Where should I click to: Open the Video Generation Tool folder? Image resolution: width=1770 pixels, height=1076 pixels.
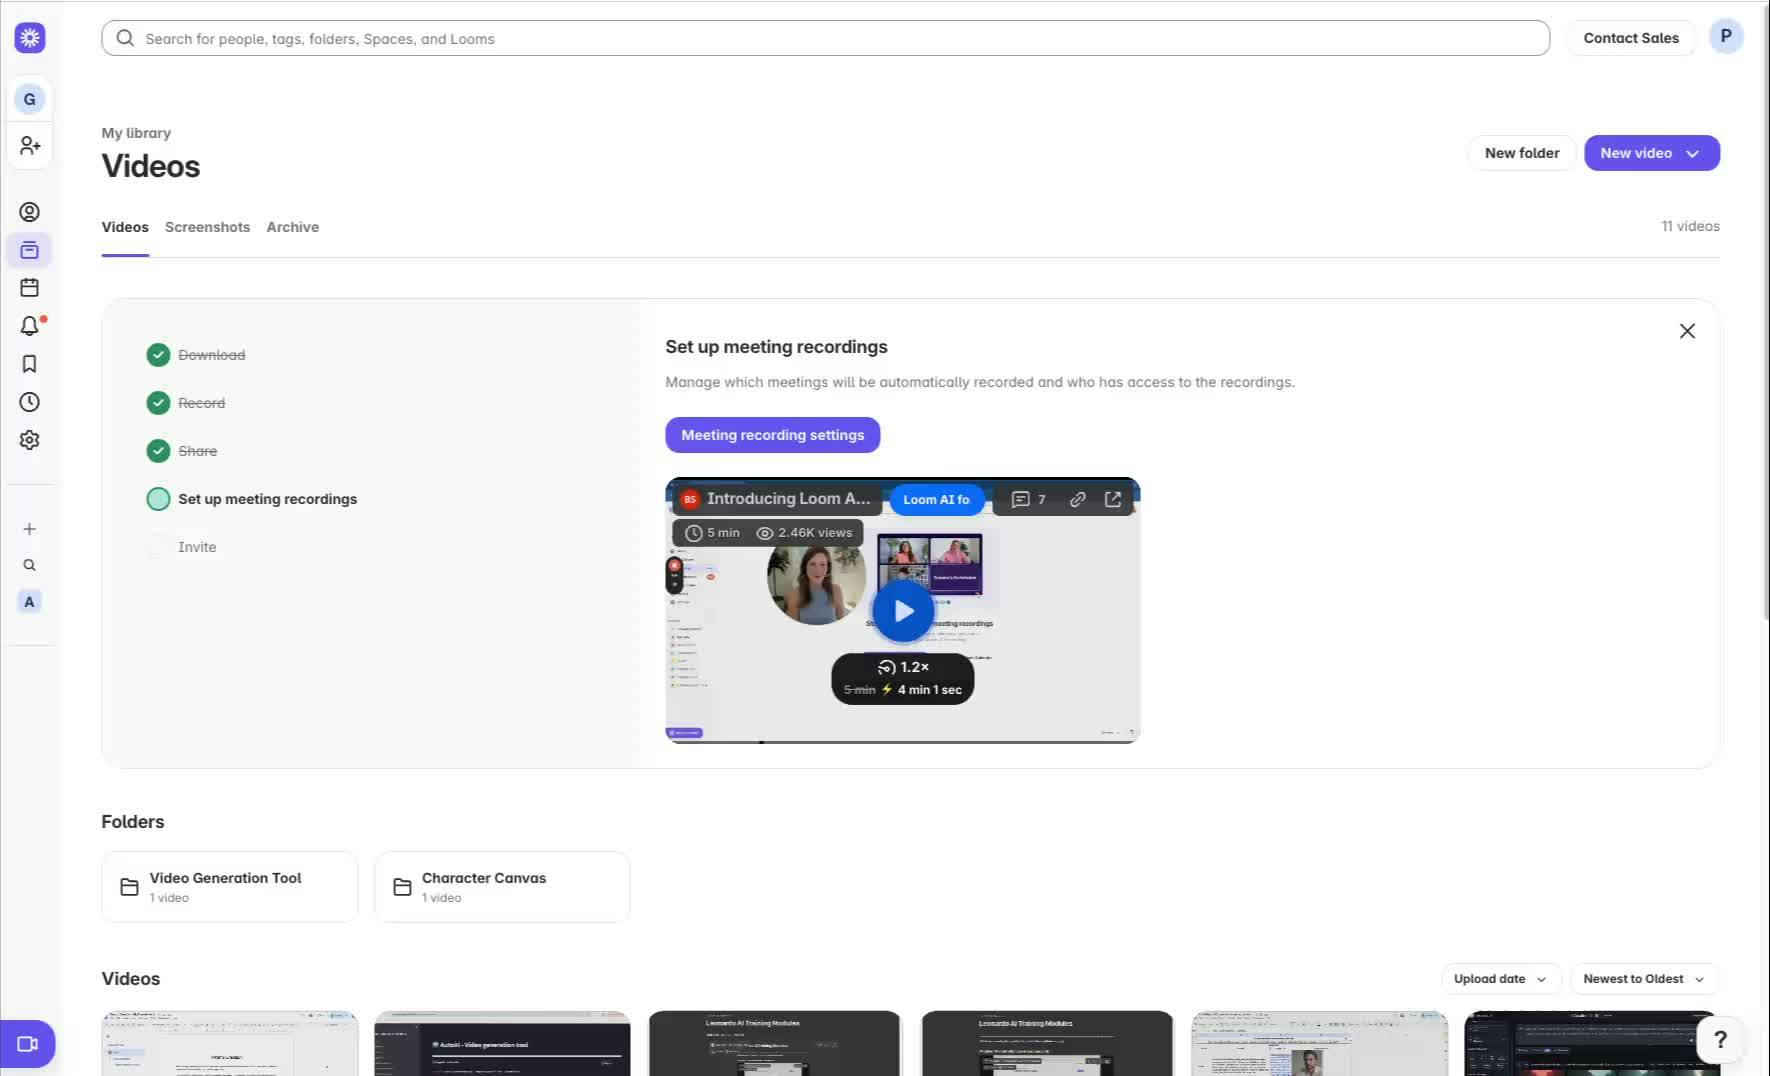pyautogui.click(x=229, y=887)
